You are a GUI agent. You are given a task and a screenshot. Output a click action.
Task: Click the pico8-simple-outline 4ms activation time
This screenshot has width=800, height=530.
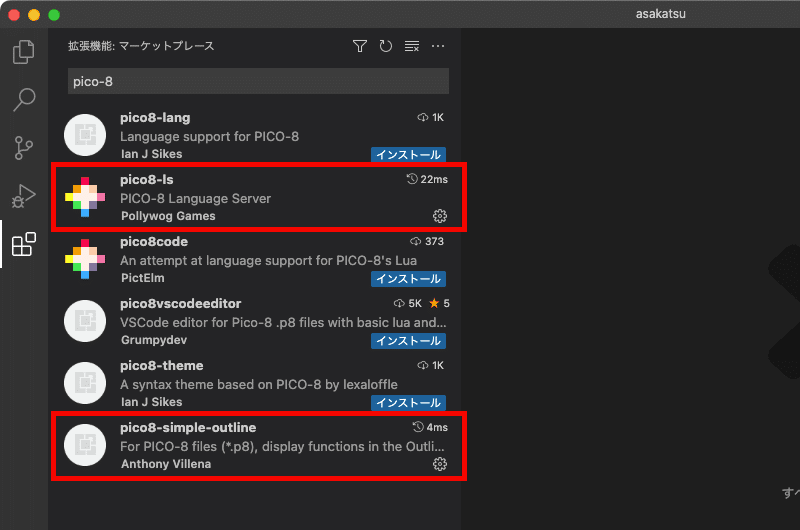(430, 427)
